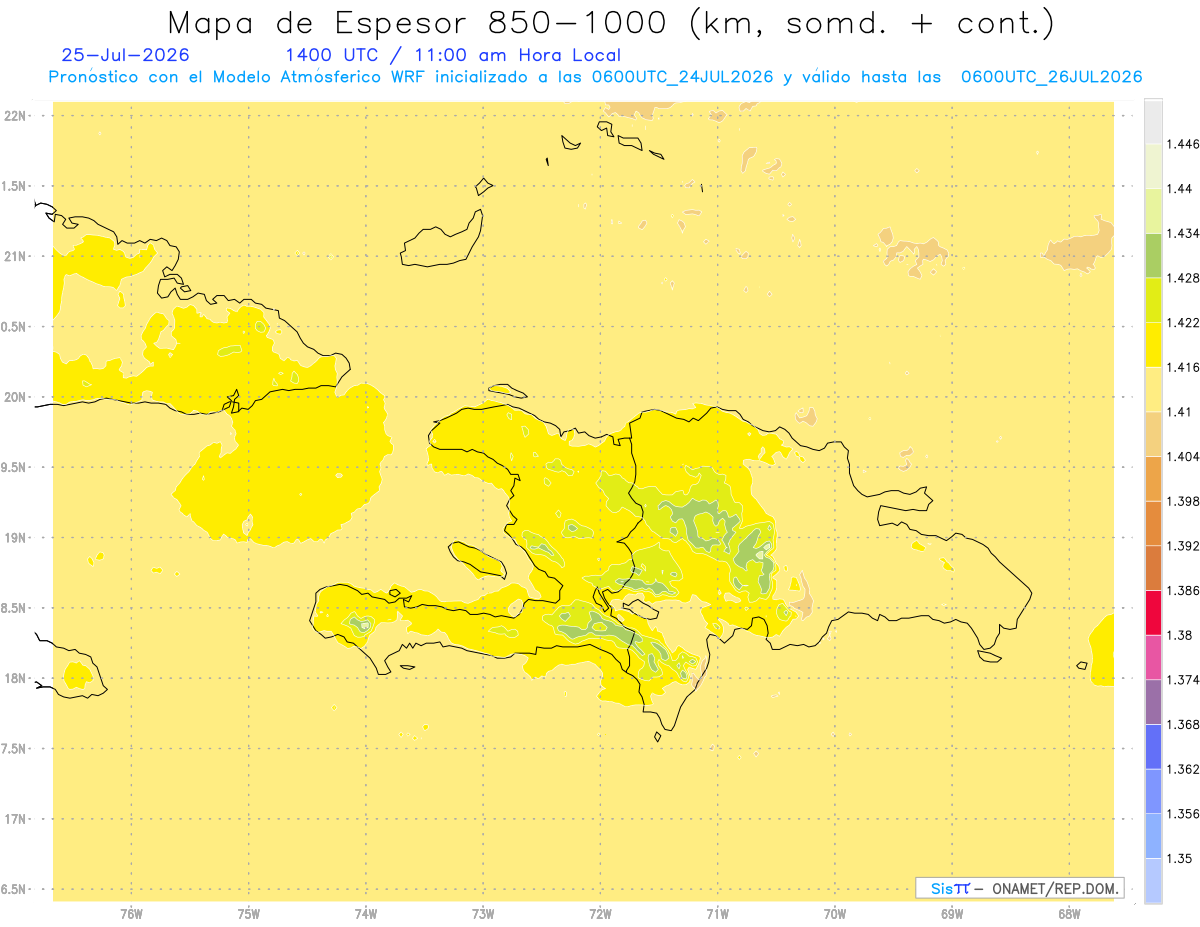Click the '74W' longitude axis label

[x=365, y=913]
